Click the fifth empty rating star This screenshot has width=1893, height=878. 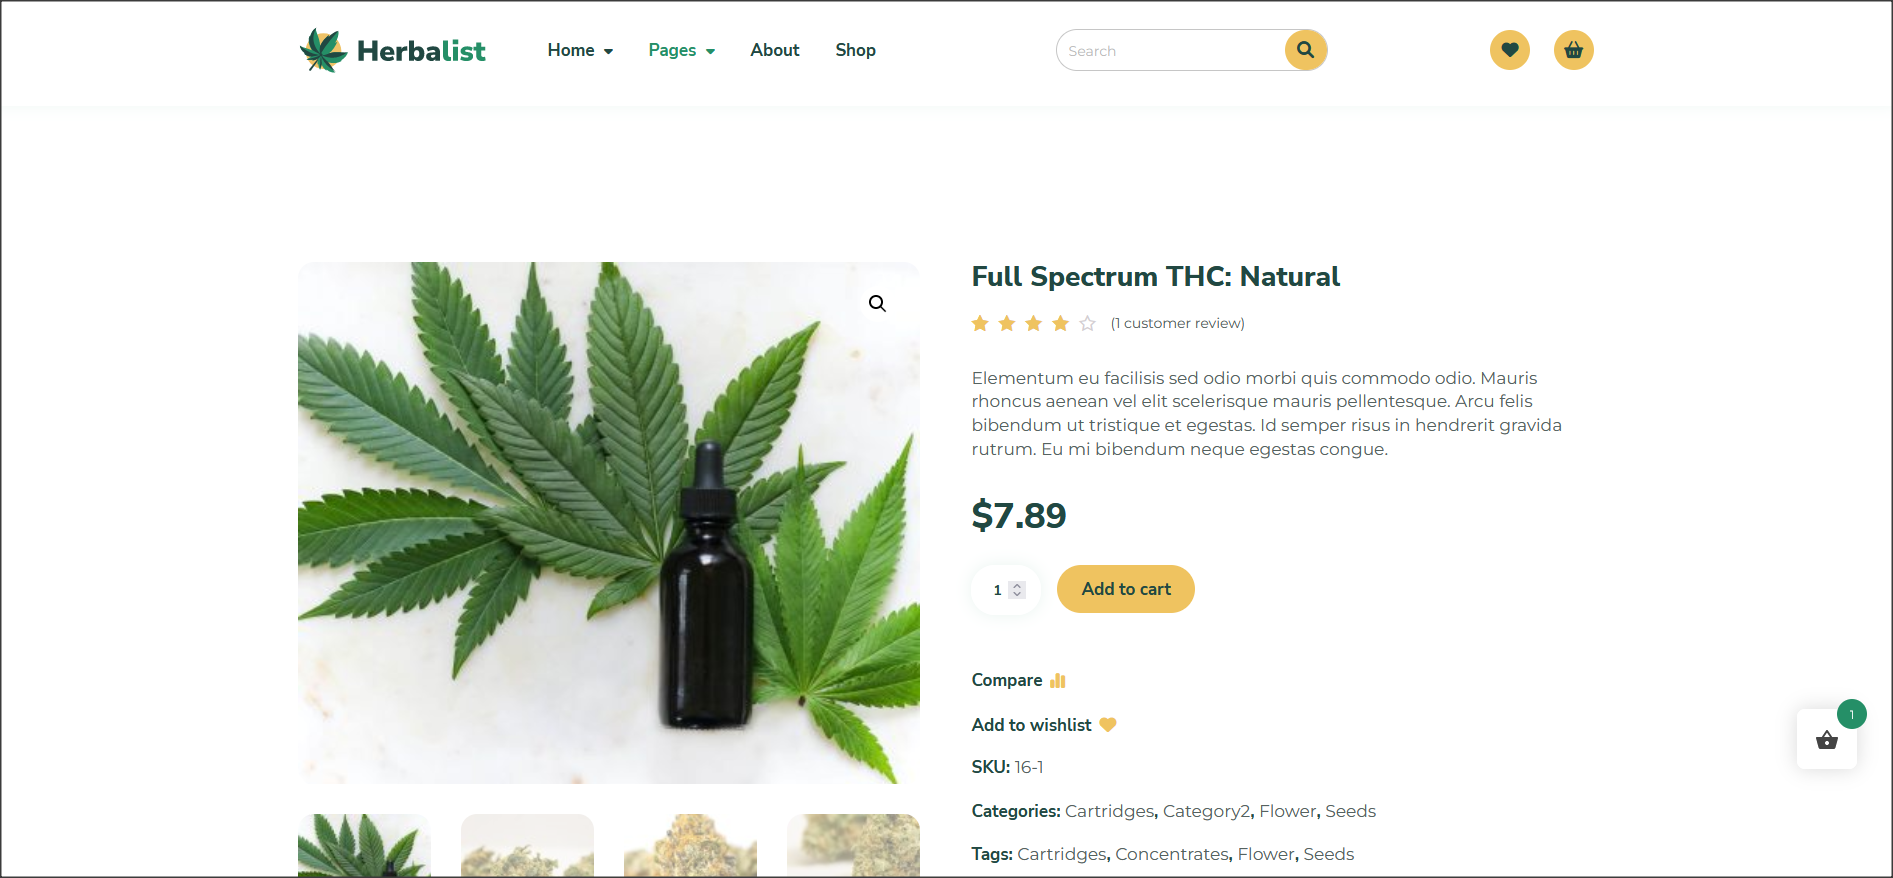pos(1088,323)
